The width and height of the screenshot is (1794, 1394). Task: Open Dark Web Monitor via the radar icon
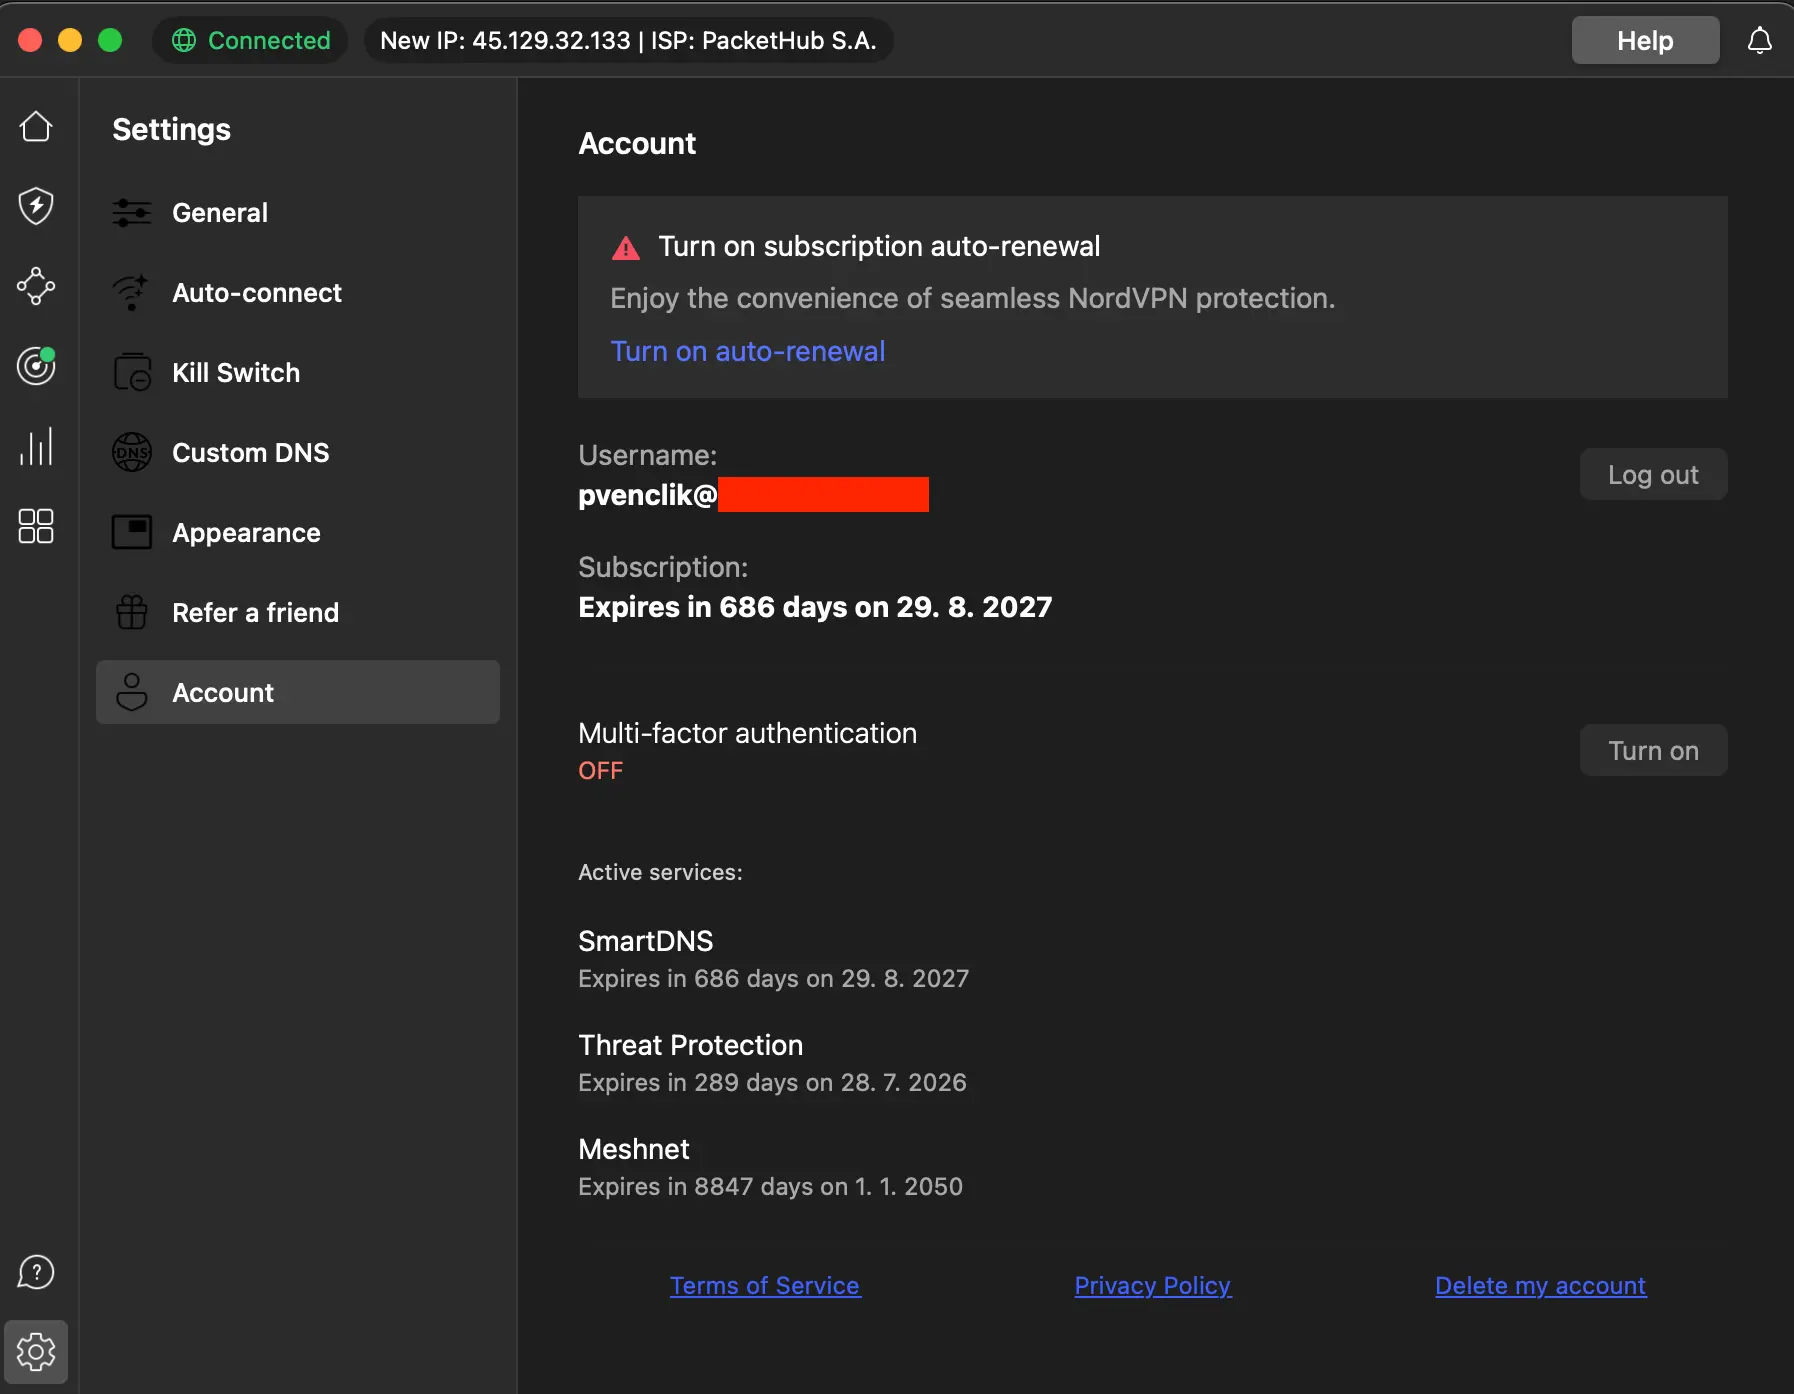36,366
